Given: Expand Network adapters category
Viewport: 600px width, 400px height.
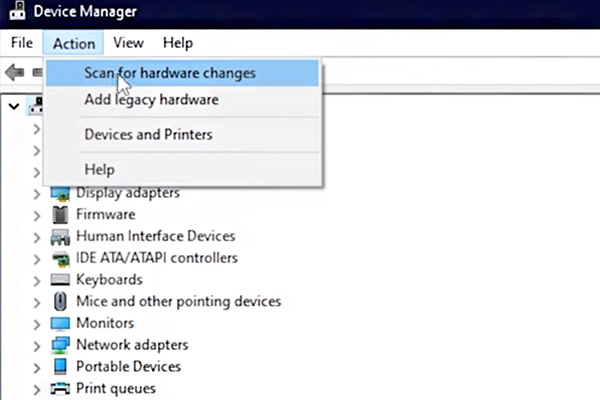Looking at the screenshot, I should pyautogui.click(x=37, y=346).
